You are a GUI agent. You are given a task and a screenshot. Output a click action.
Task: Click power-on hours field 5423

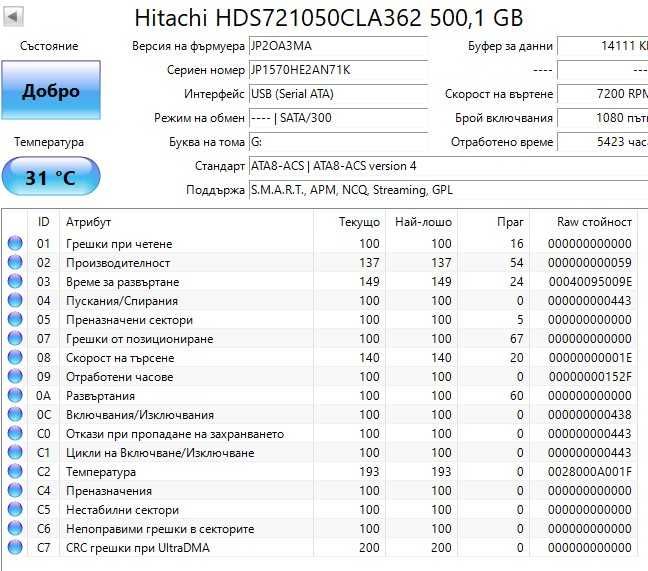[x=603, y=142]
